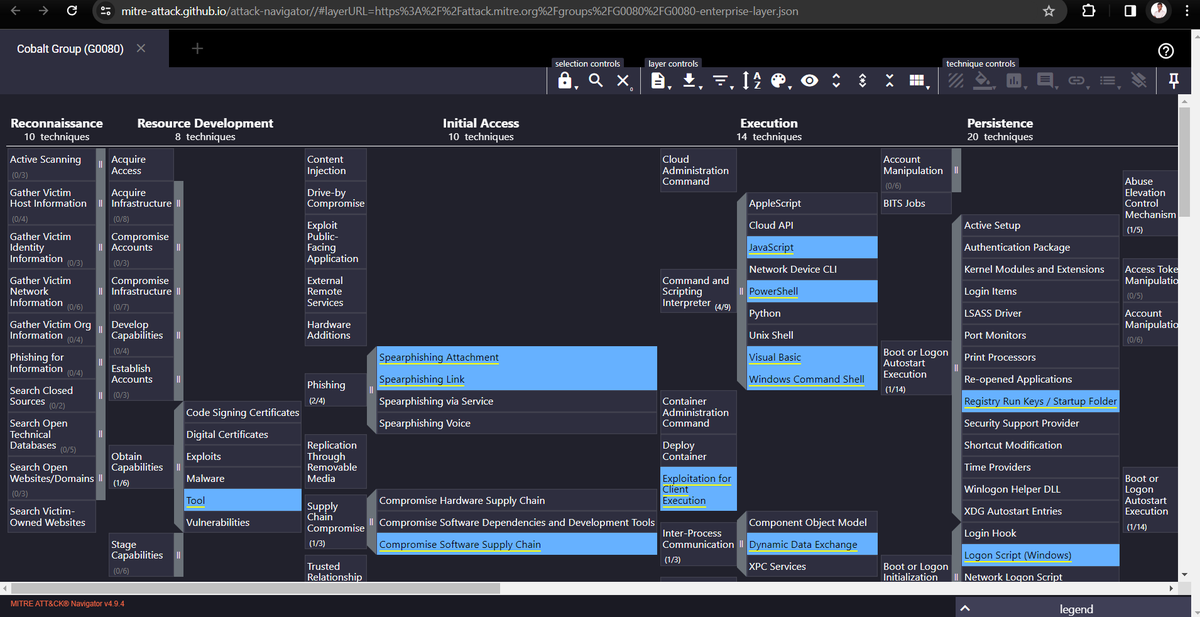Collapse Obtain Capabilities sub-techniques handle
This screenshot has width=1200, height=617.
coord(177,467)
